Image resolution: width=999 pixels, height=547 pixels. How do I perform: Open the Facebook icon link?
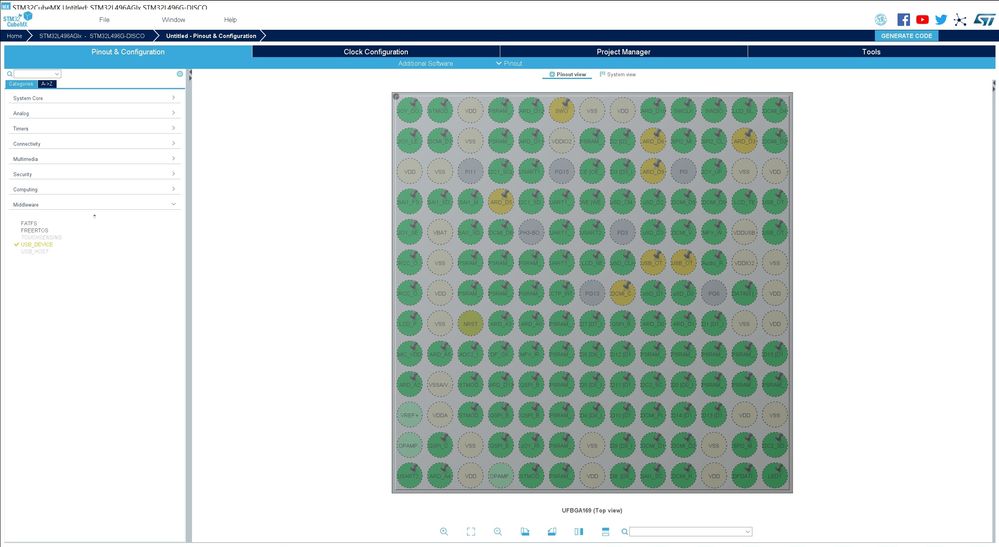point(903,20)
